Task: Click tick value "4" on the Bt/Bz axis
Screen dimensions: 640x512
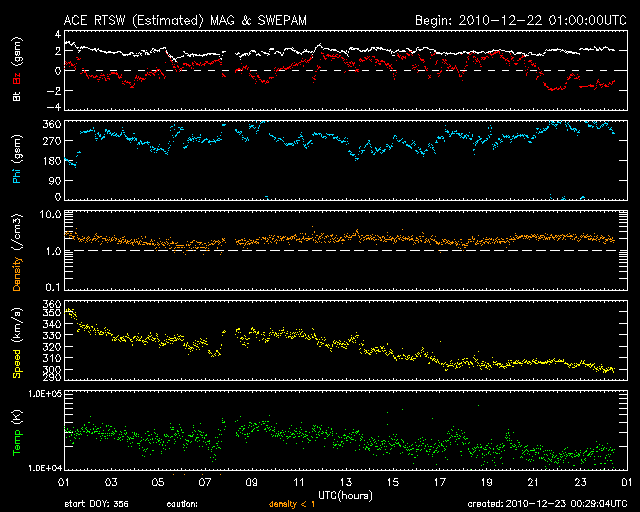Action: point(57,34)
